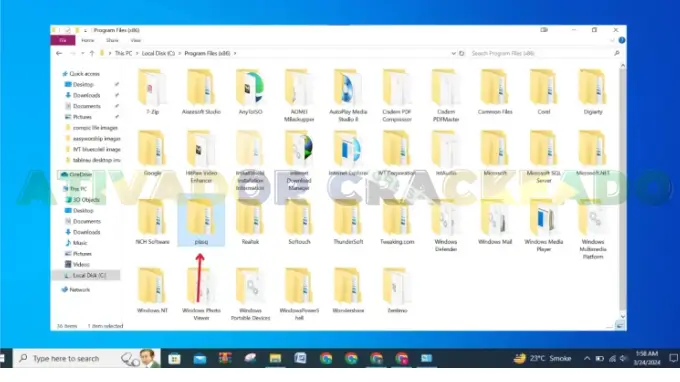Open the Windows Portable Devices folder

coord(250,294)
